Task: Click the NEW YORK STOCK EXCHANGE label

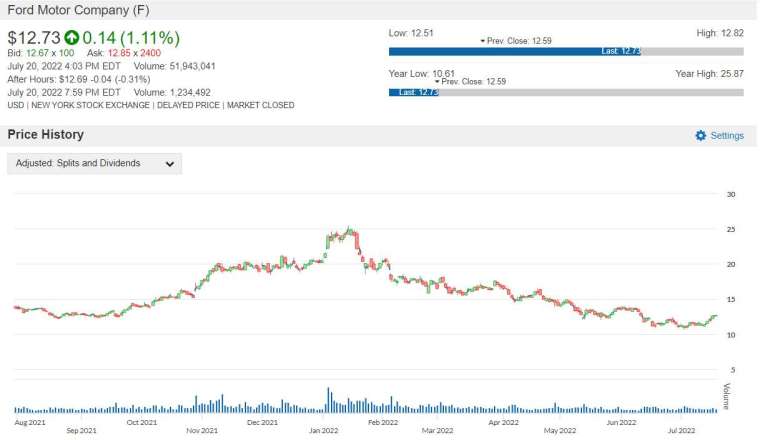Action: (x=91, y=105)
